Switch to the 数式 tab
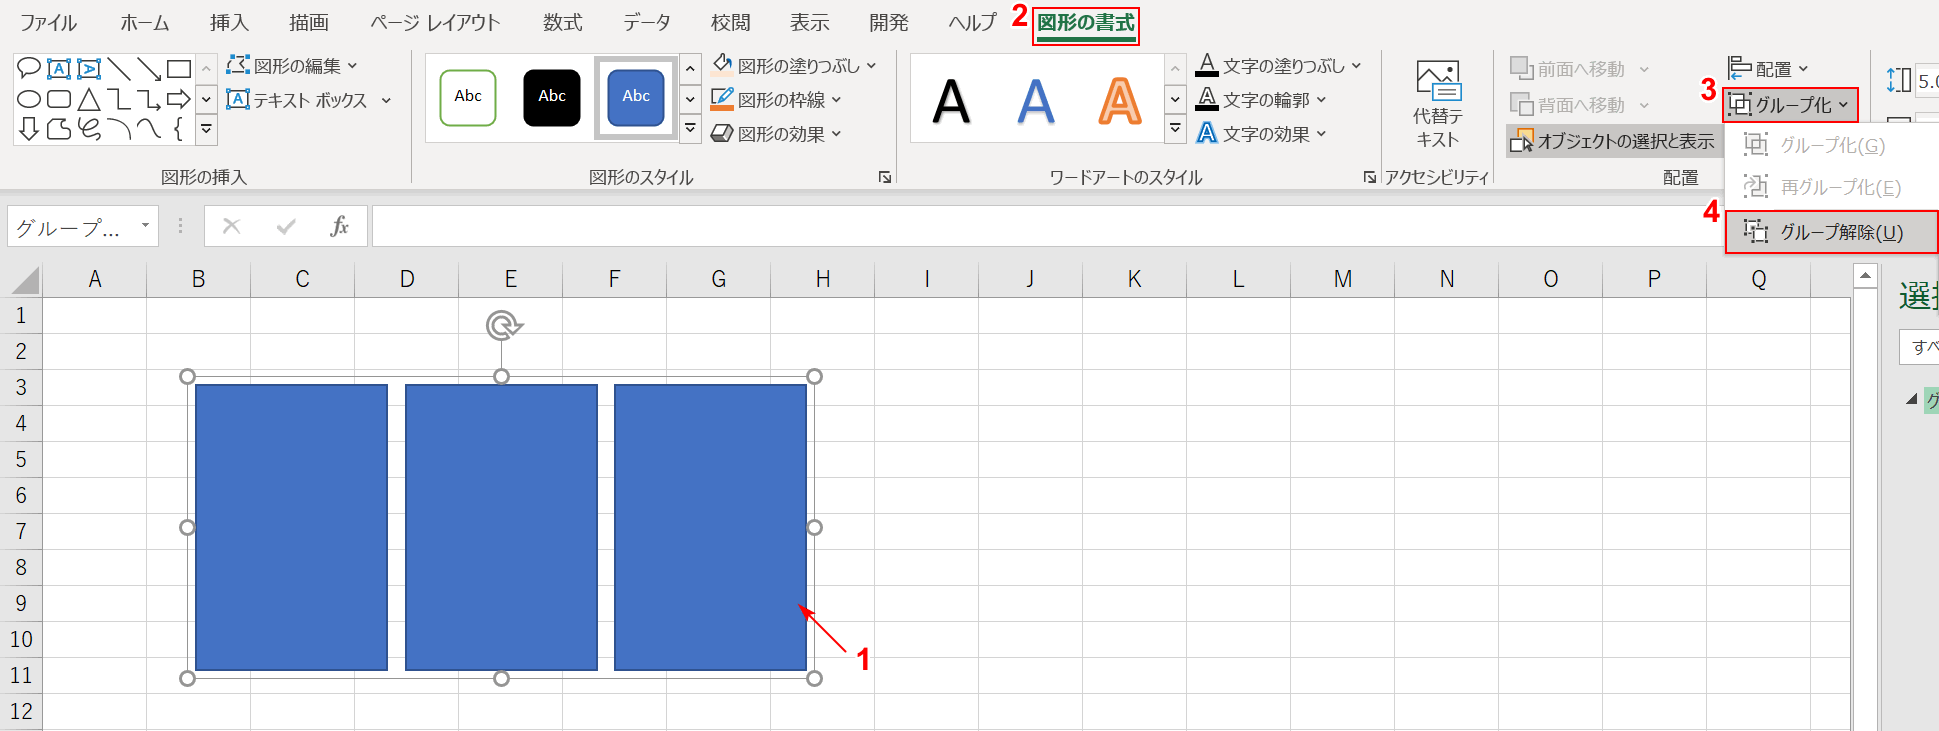The image size is (1939, 731). tap(563, 22)
